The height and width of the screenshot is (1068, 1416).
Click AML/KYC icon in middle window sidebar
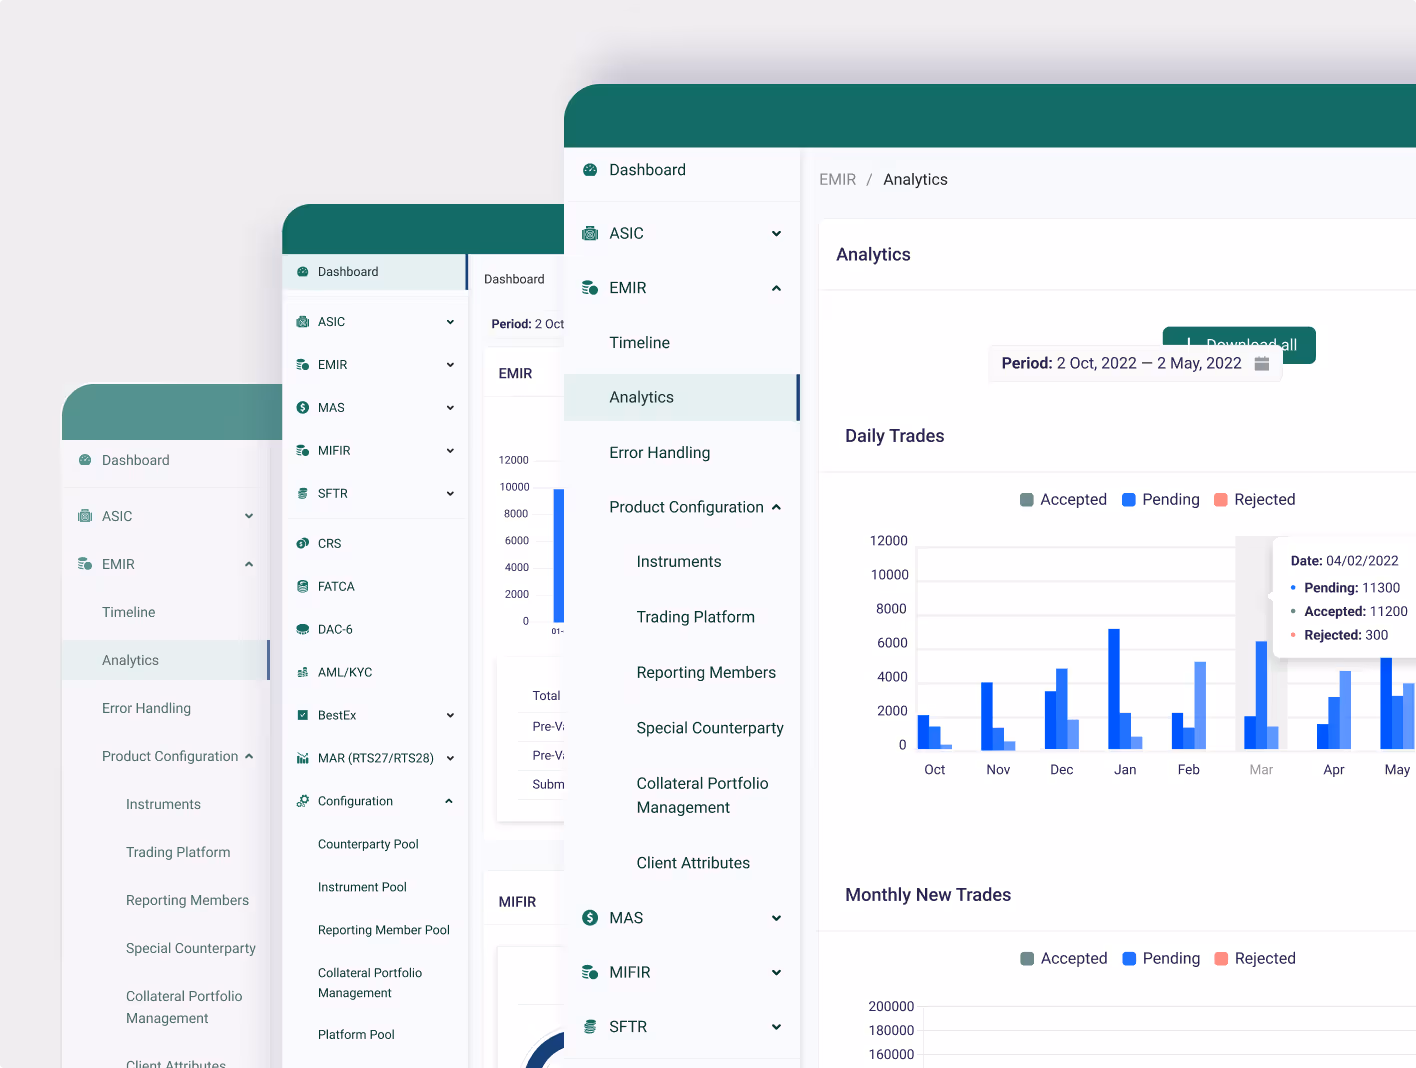(303, 673)
